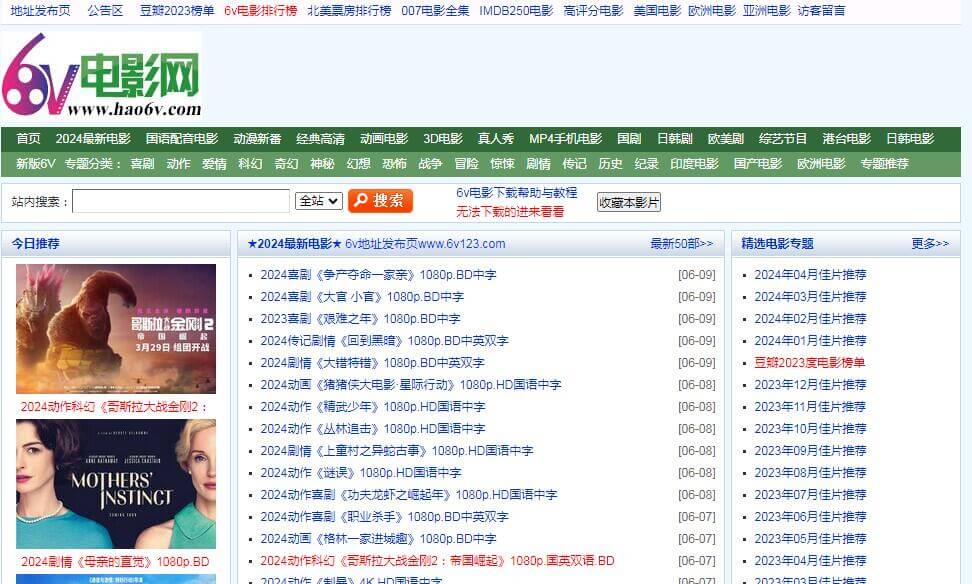Screen dimensions: 972x584
Task: Click the orange 搜索 search button
Action: tap(380, 201)
